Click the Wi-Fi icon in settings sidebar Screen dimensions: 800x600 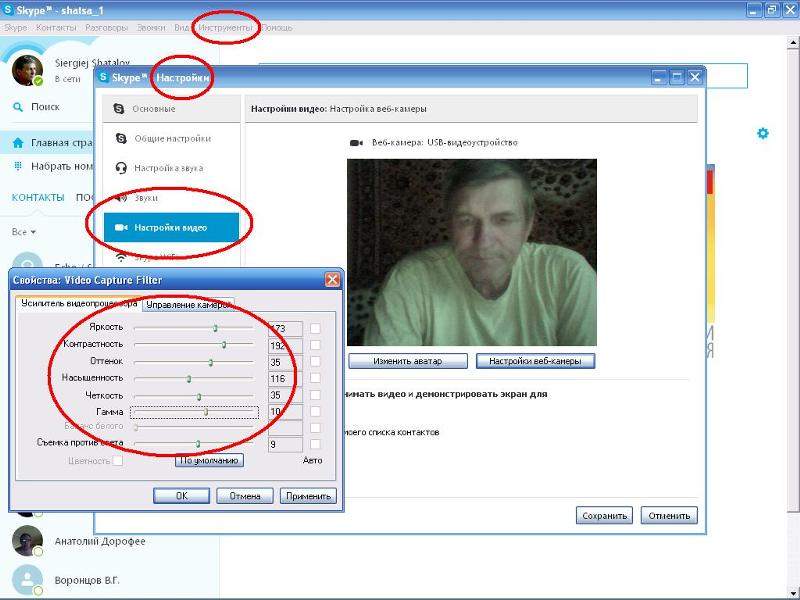click(121, 257)
